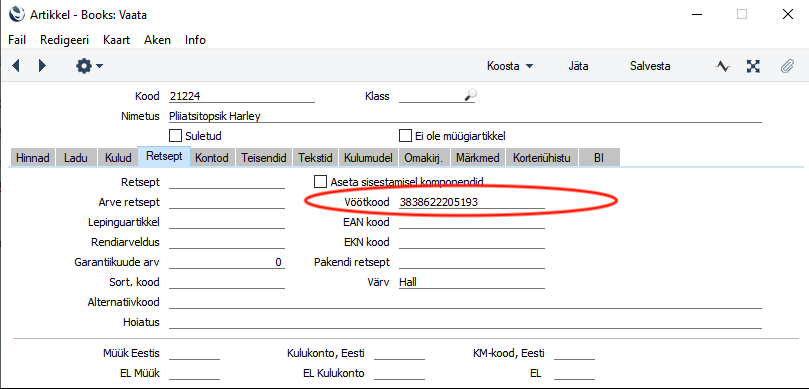Click the Salvesta button
Viewport: 809px width, 389px height.
(650, 66)
